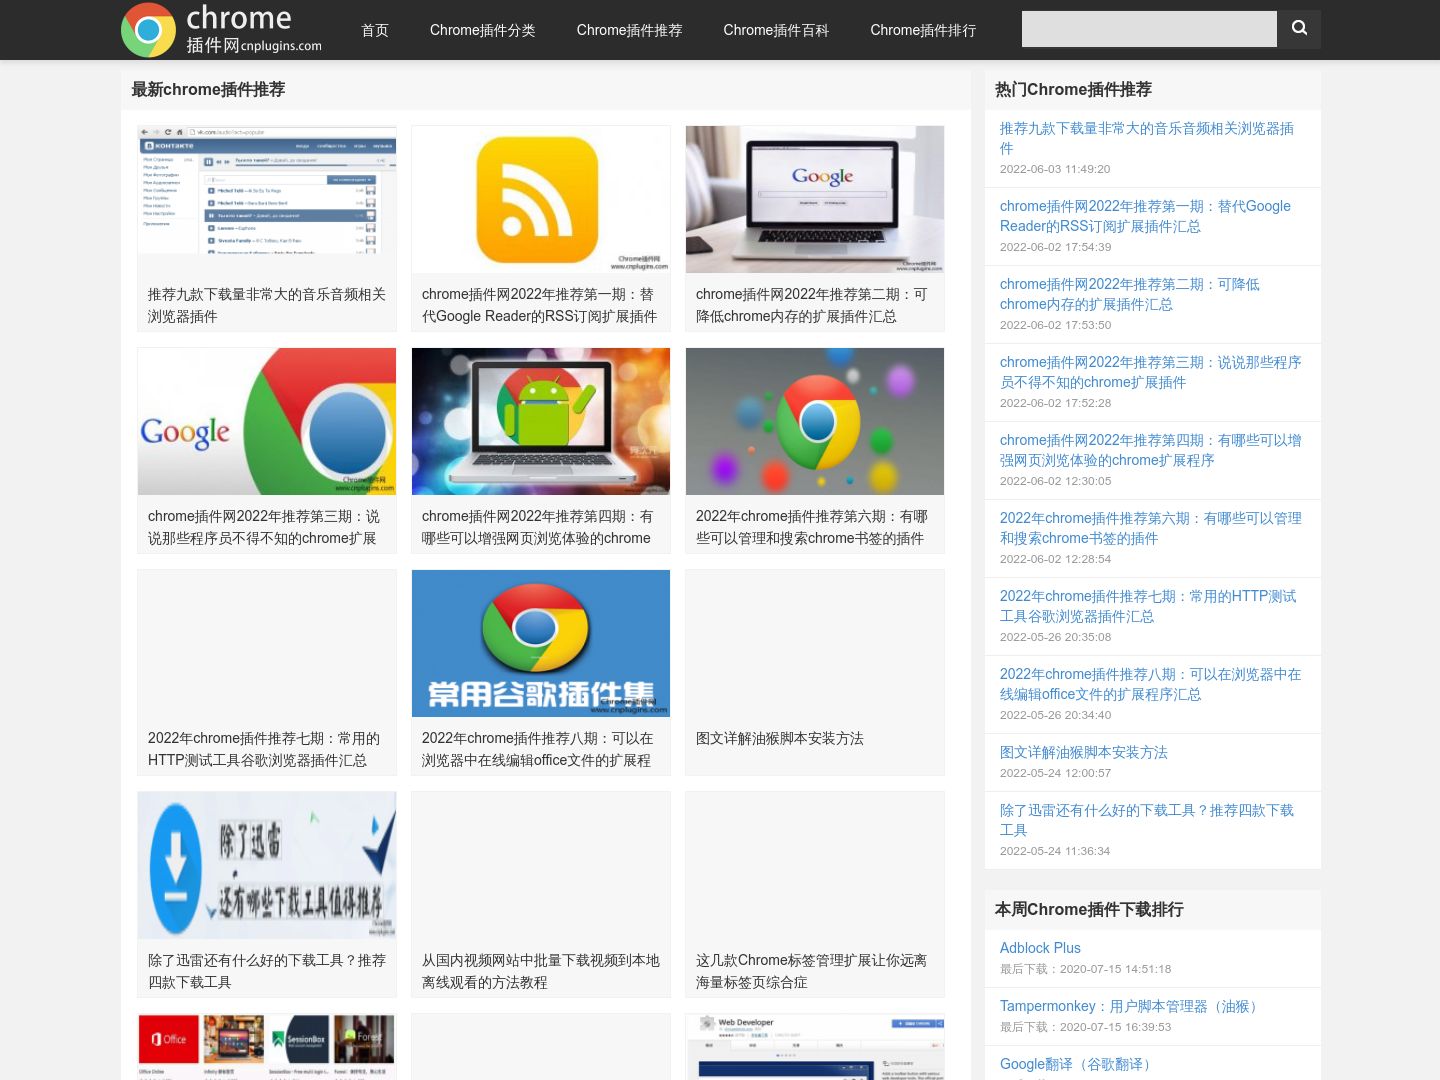The image size is (1440, 1080).
Task: Click sidebar link 七期 常用的HTTP测试工具
Action: click(x=1148, y=606)
